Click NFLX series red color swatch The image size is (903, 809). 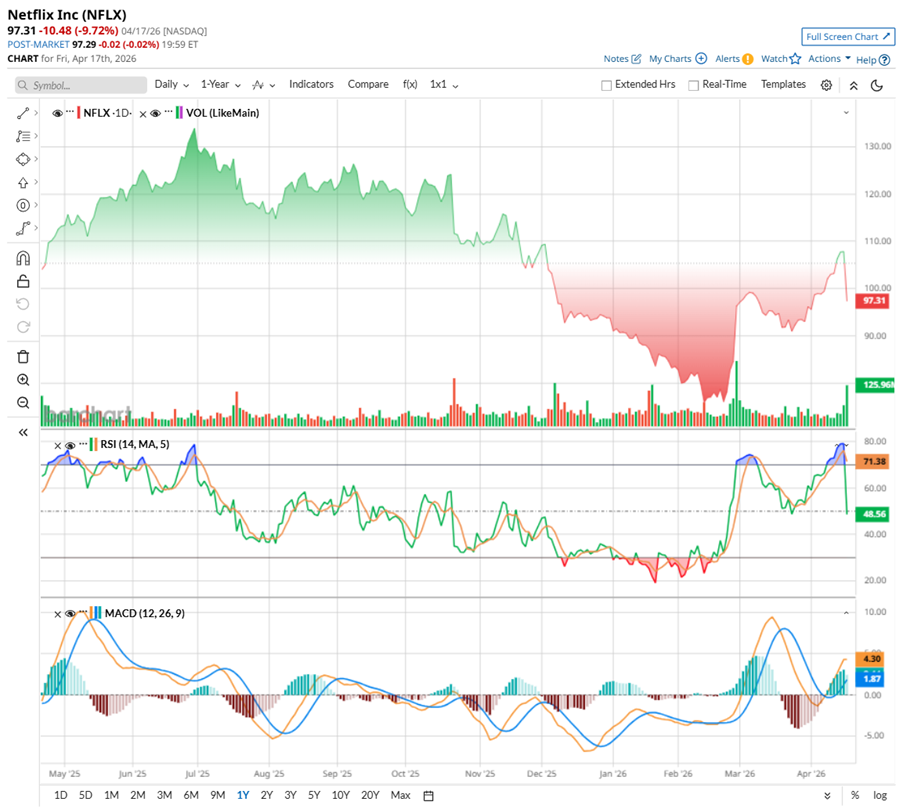pos(79,113)
